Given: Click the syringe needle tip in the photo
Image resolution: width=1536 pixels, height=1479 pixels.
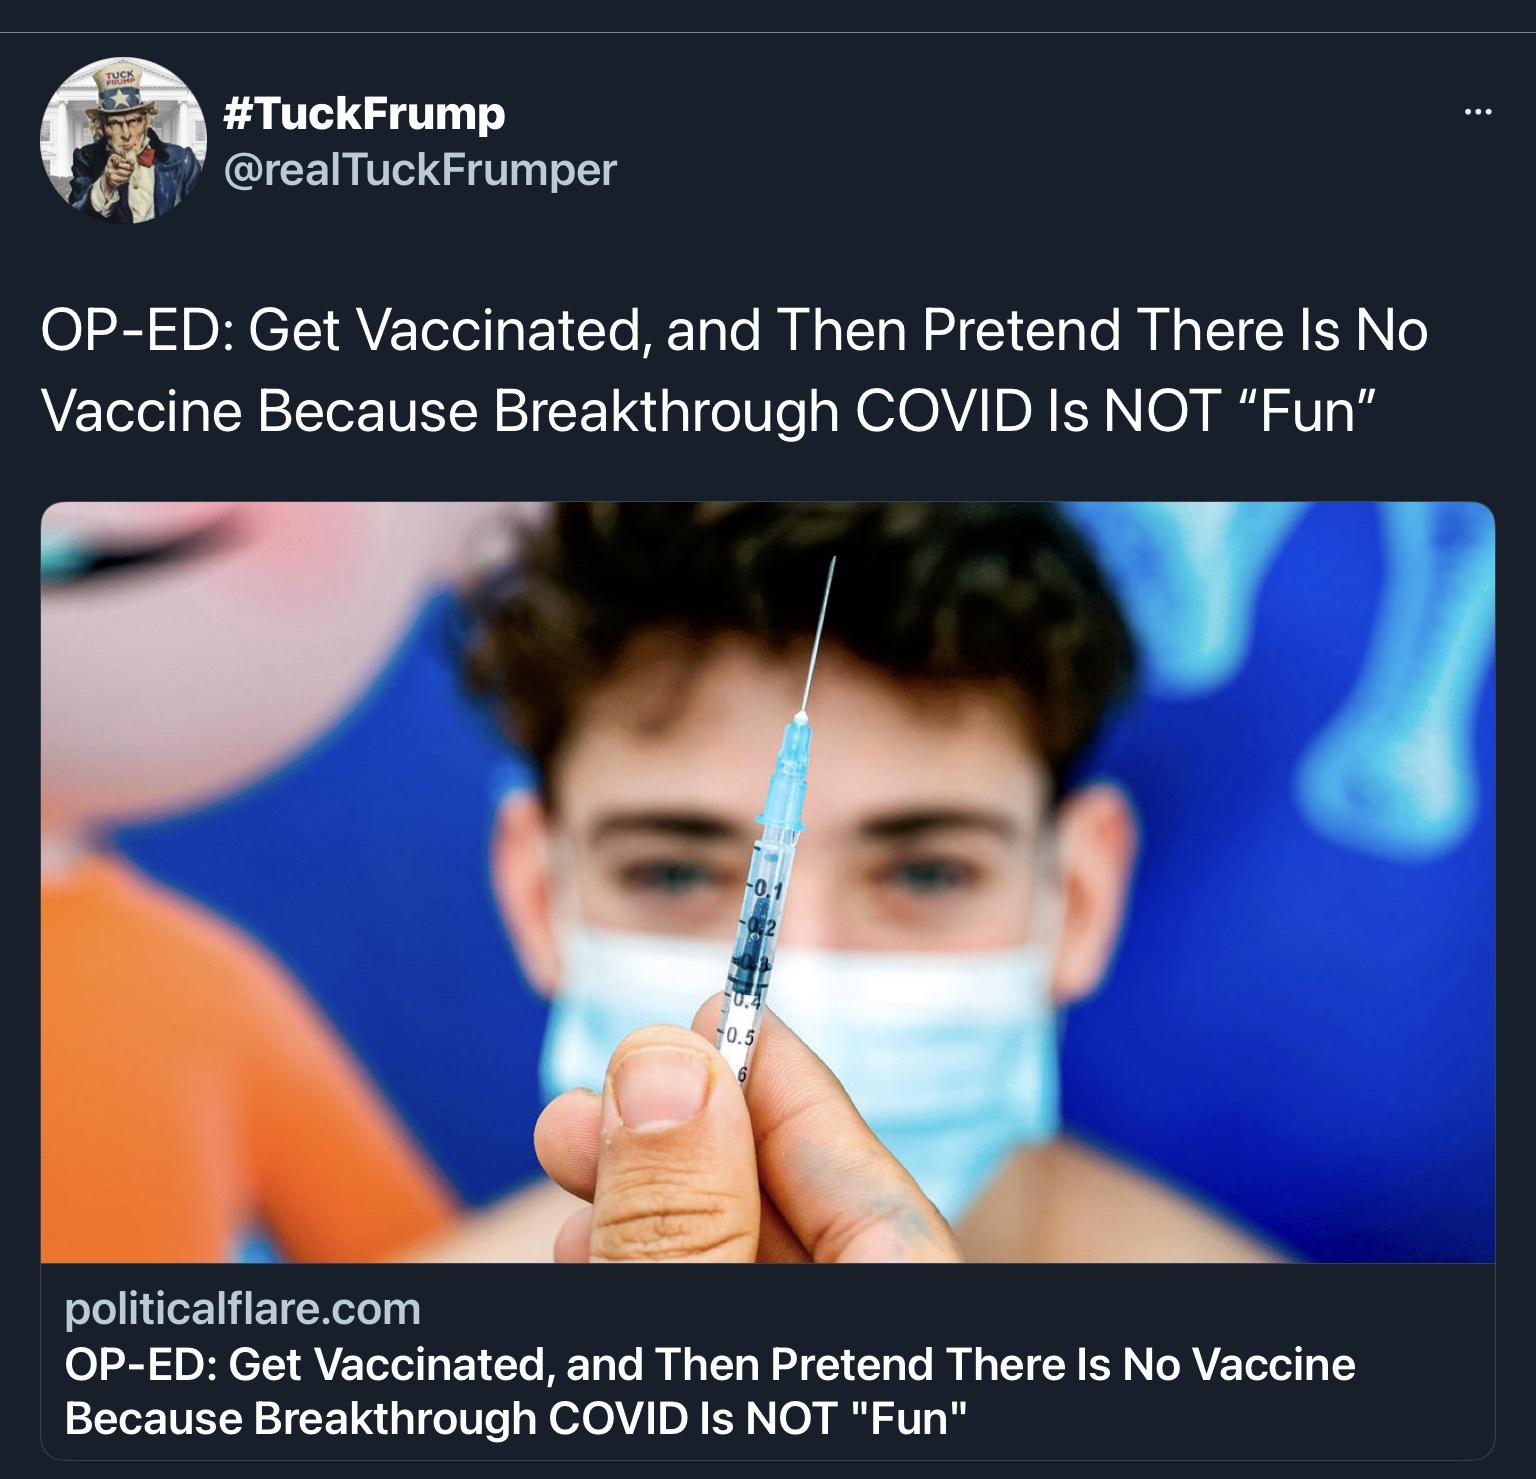Looking at the screenshot, I should [x=832, y=562].
